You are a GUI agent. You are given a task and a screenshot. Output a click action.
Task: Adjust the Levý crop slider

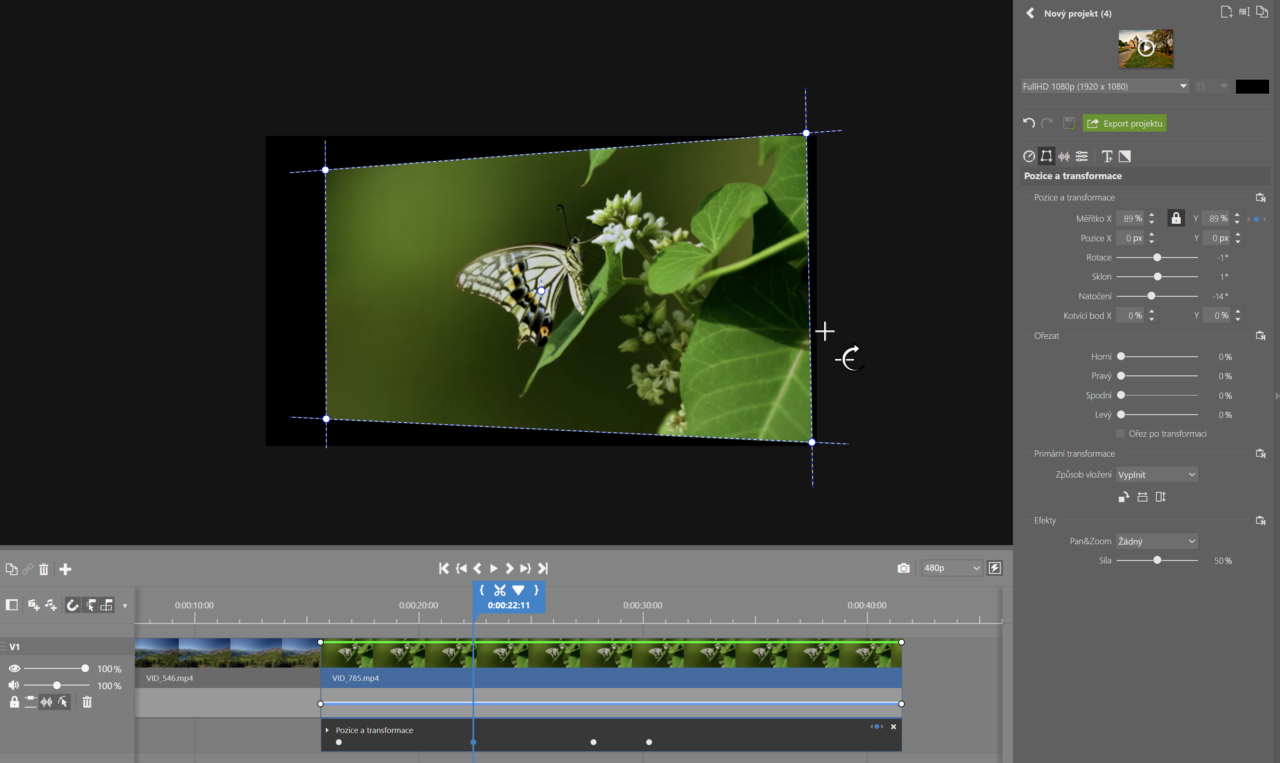click(1157, 414)
